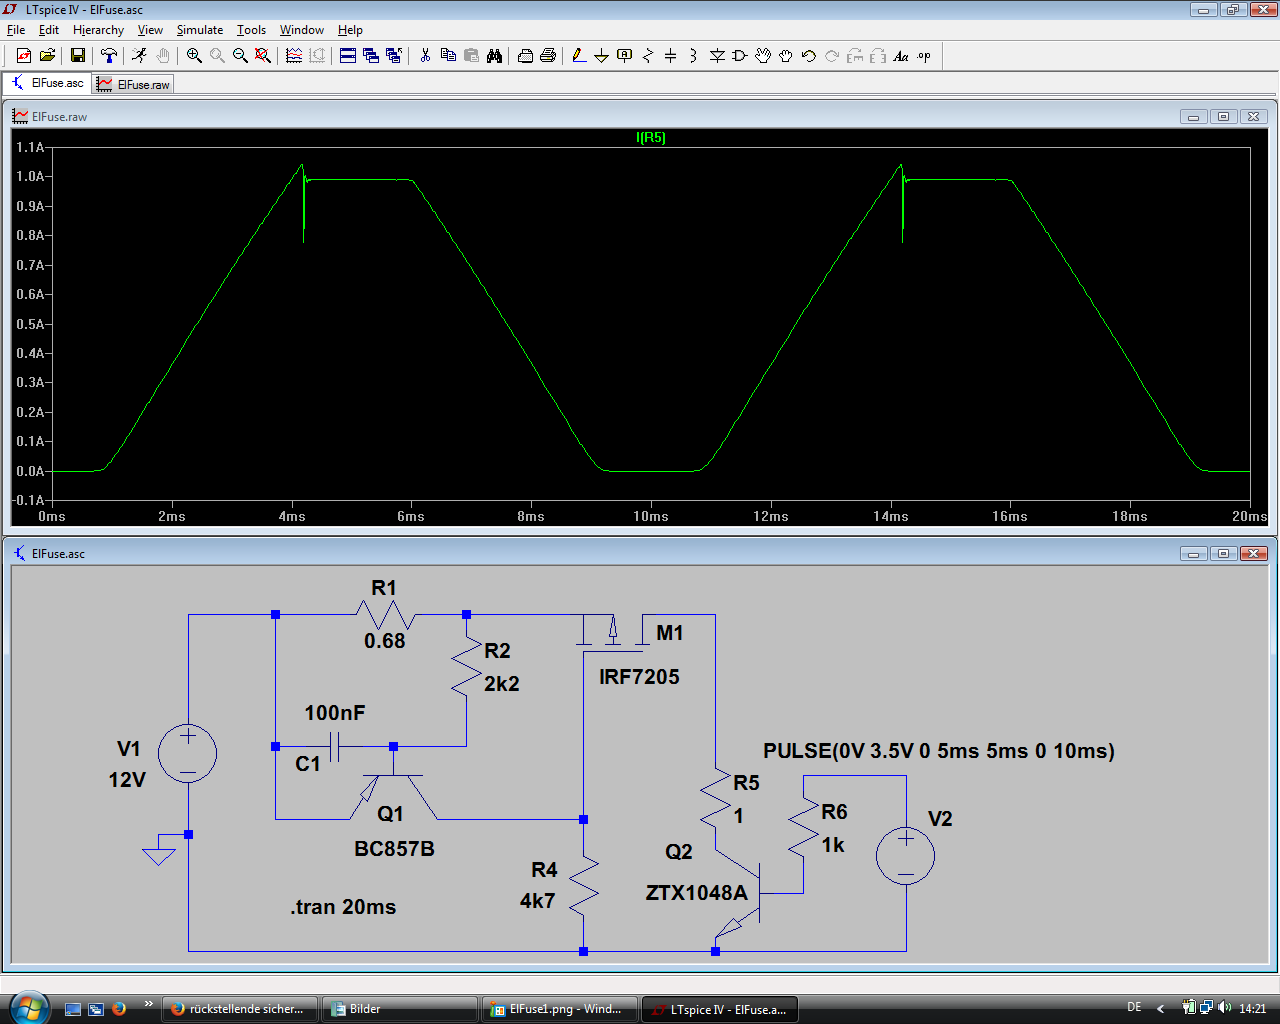Open the Tools menu

coord(251,30)
